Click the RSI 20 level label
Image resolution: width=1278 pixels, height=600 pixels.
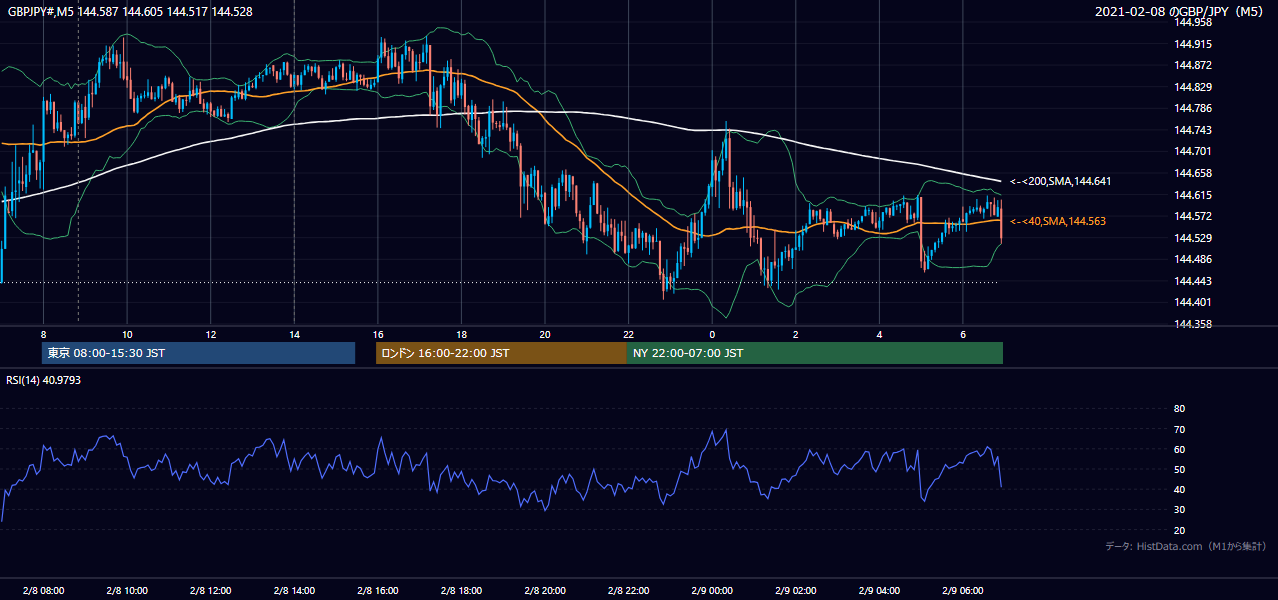click(1179, 530)
